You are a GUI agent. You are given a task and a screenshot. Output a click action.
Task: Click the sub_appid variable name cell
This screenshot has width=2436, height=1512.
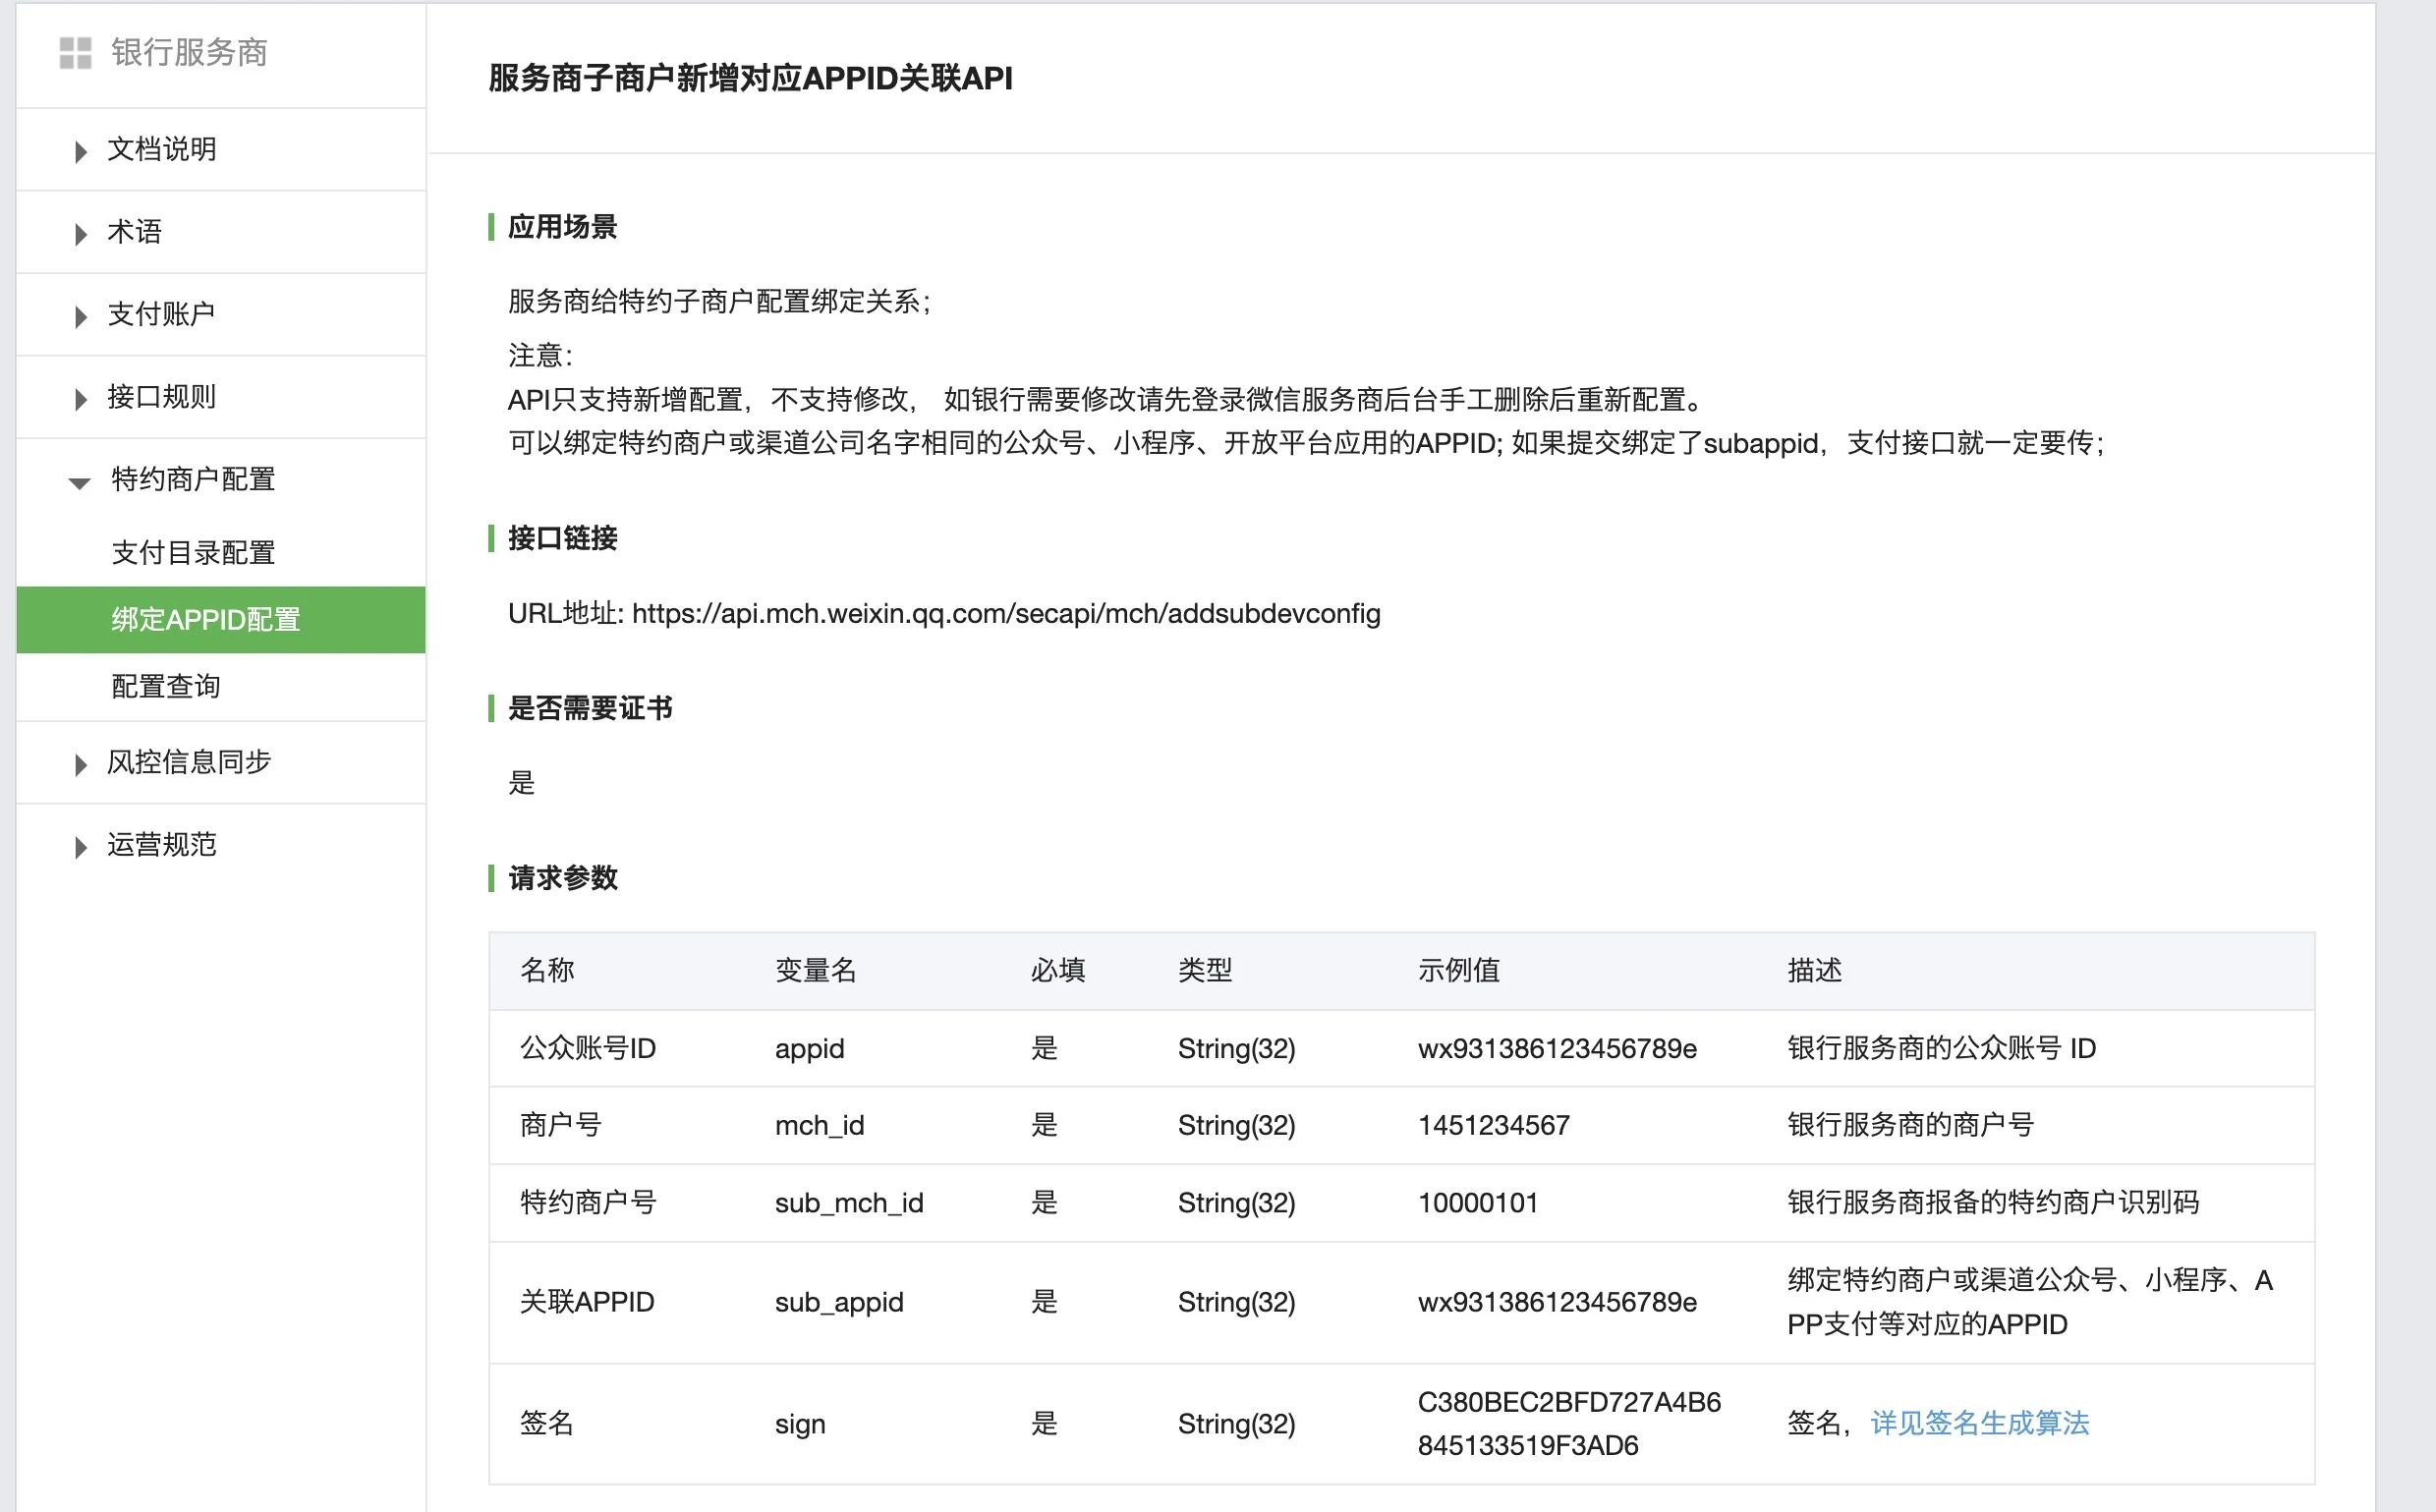pos(839,1302)
